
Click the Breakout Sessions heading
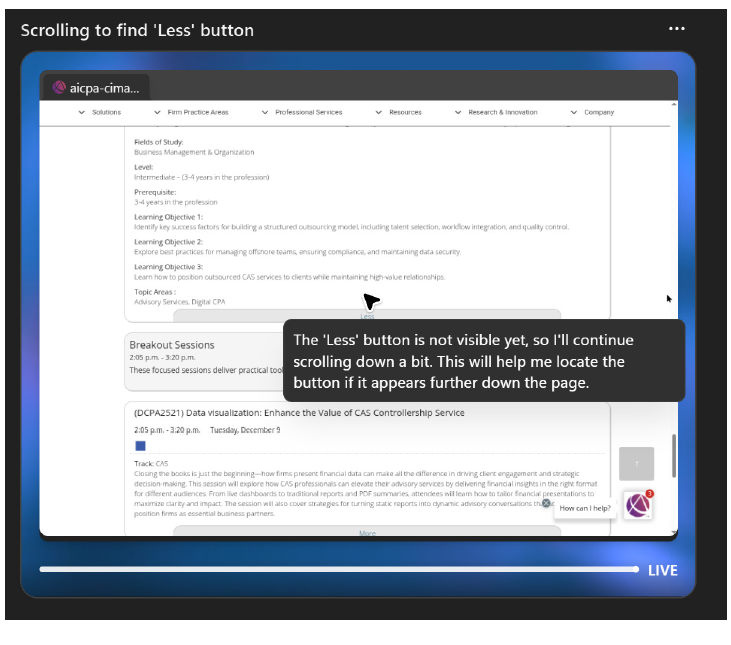[x=172, y=345]
